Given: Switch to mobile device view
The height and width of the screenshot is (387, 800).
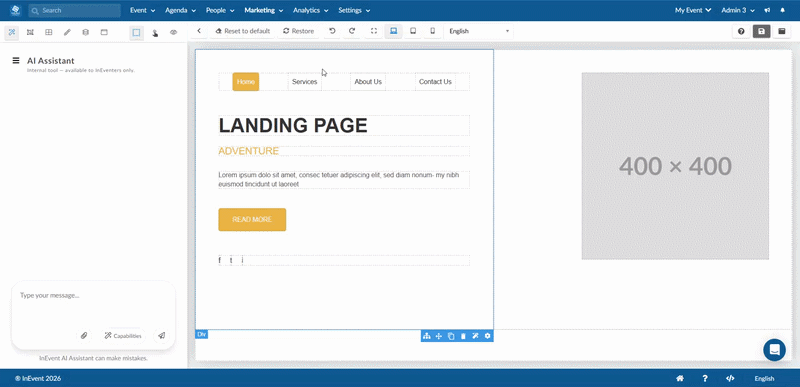Looking at the screenshot, I should (433, 31).
